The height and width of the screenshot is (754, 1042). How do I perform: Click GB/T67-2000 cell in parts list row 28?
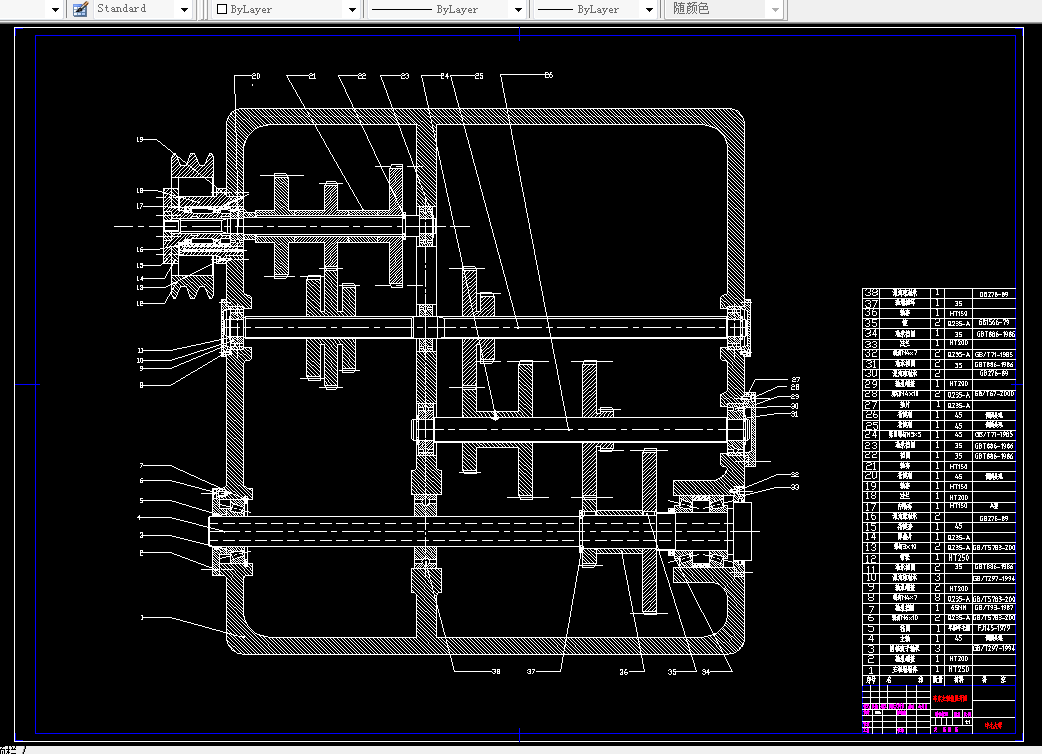tap(994, 394)
